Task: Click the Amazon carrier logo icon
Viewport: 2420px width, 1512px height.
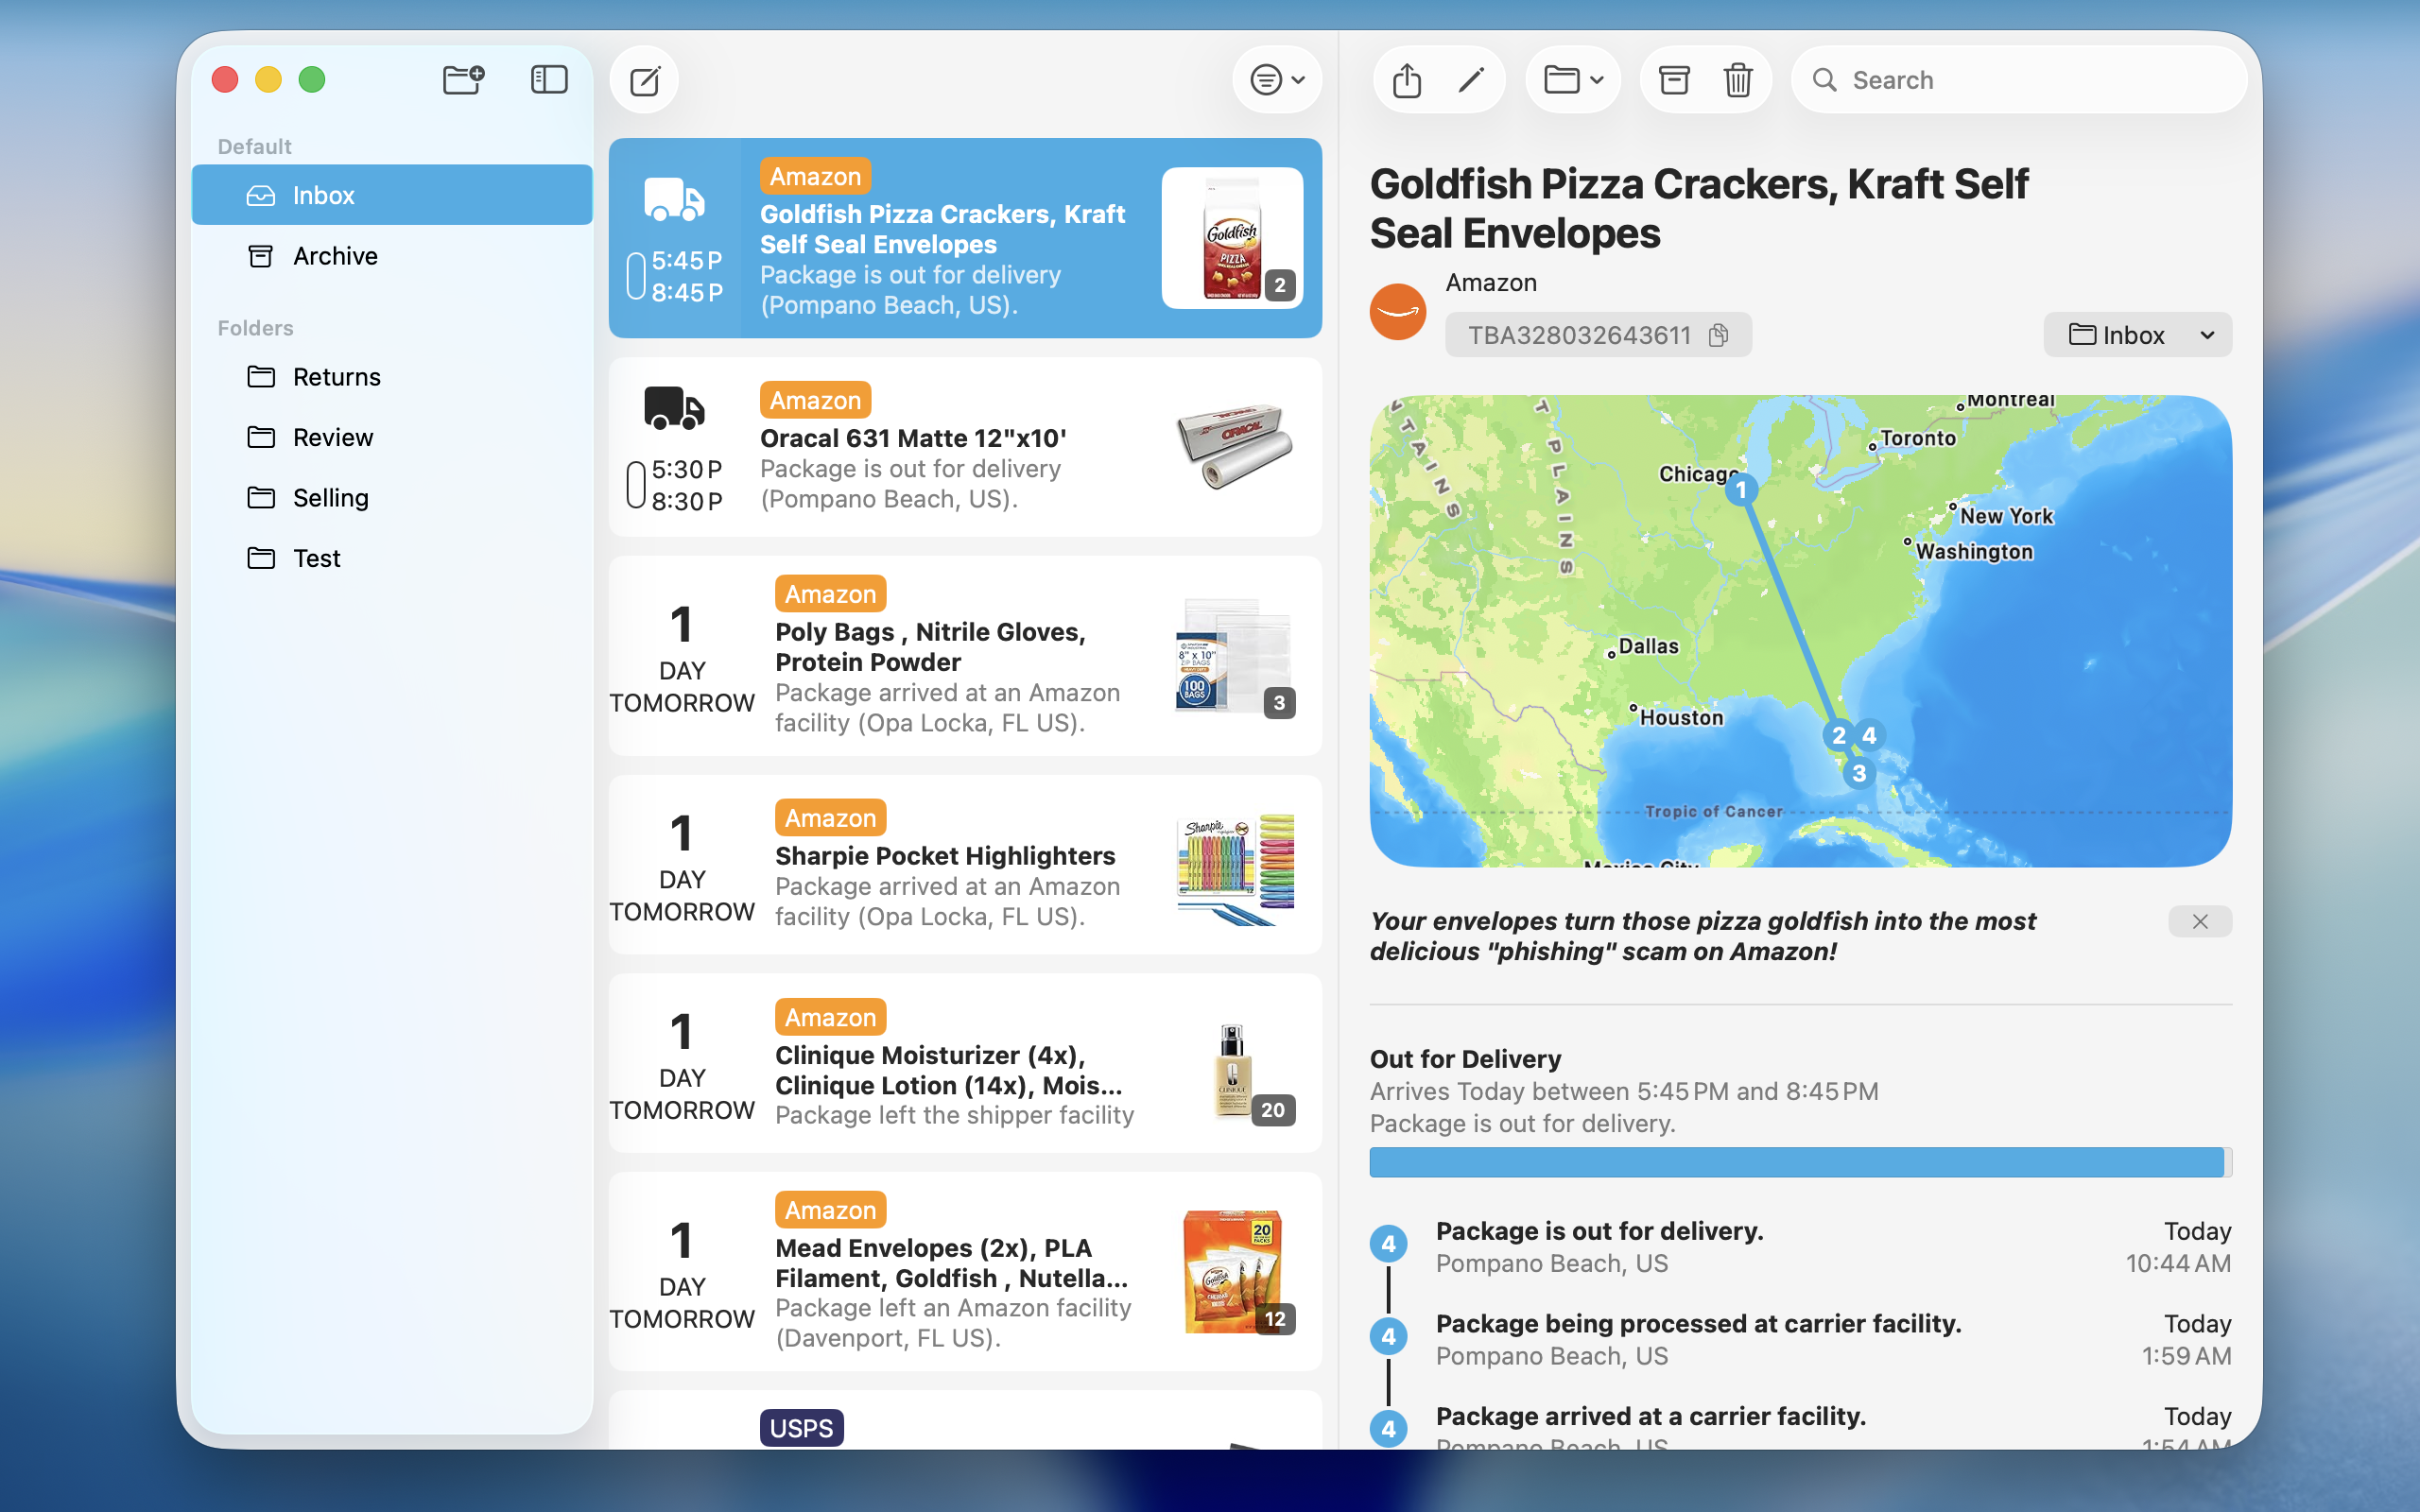Action: 1398,312
